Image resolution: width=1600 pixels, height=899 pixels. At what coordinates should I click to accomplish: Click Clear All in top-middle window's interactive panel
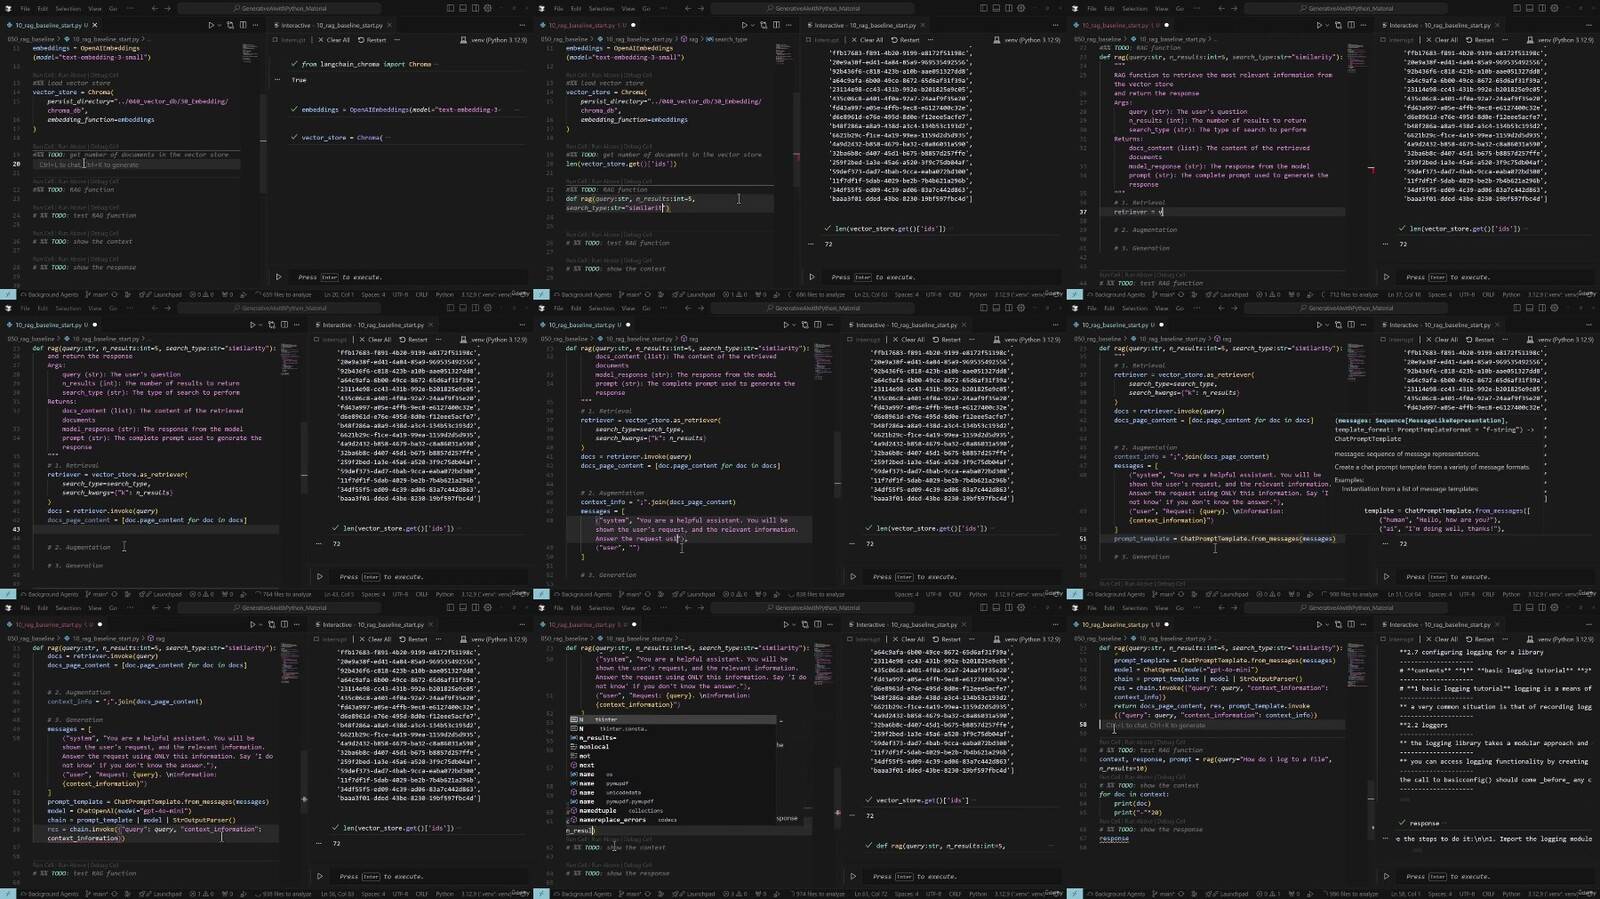[868, 40]
